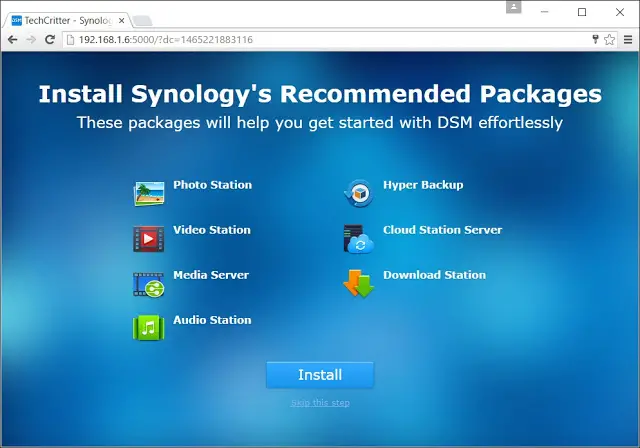Click the Download Station arrows icon

click(x=358, y=283)
